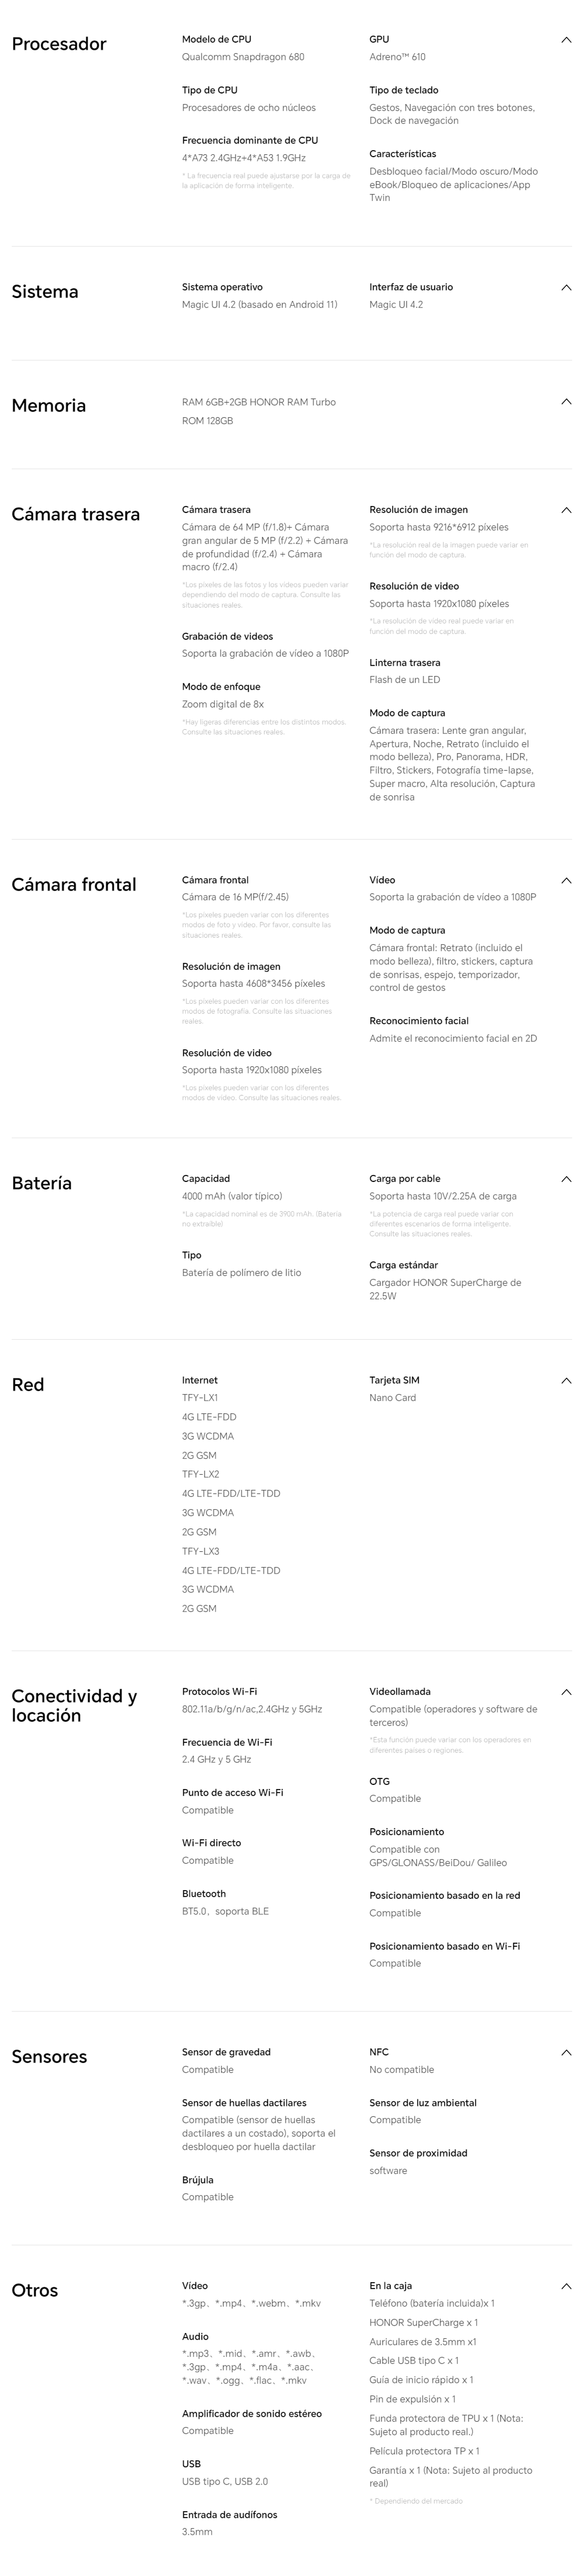
Task: Click the Sistema section heading
Action: click(x=45, y=292)
